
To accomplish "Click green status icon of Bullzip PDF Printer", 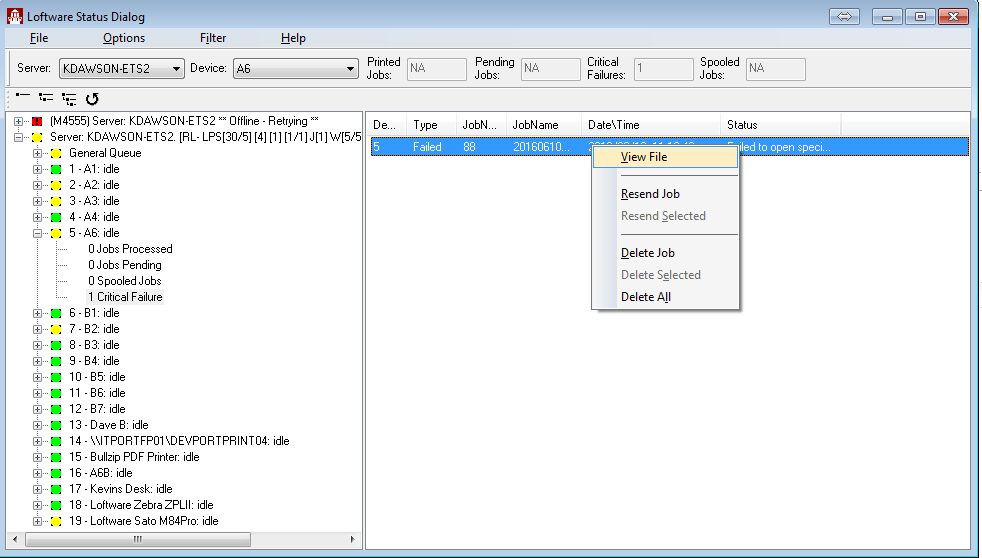I will (x=56, y=457).
